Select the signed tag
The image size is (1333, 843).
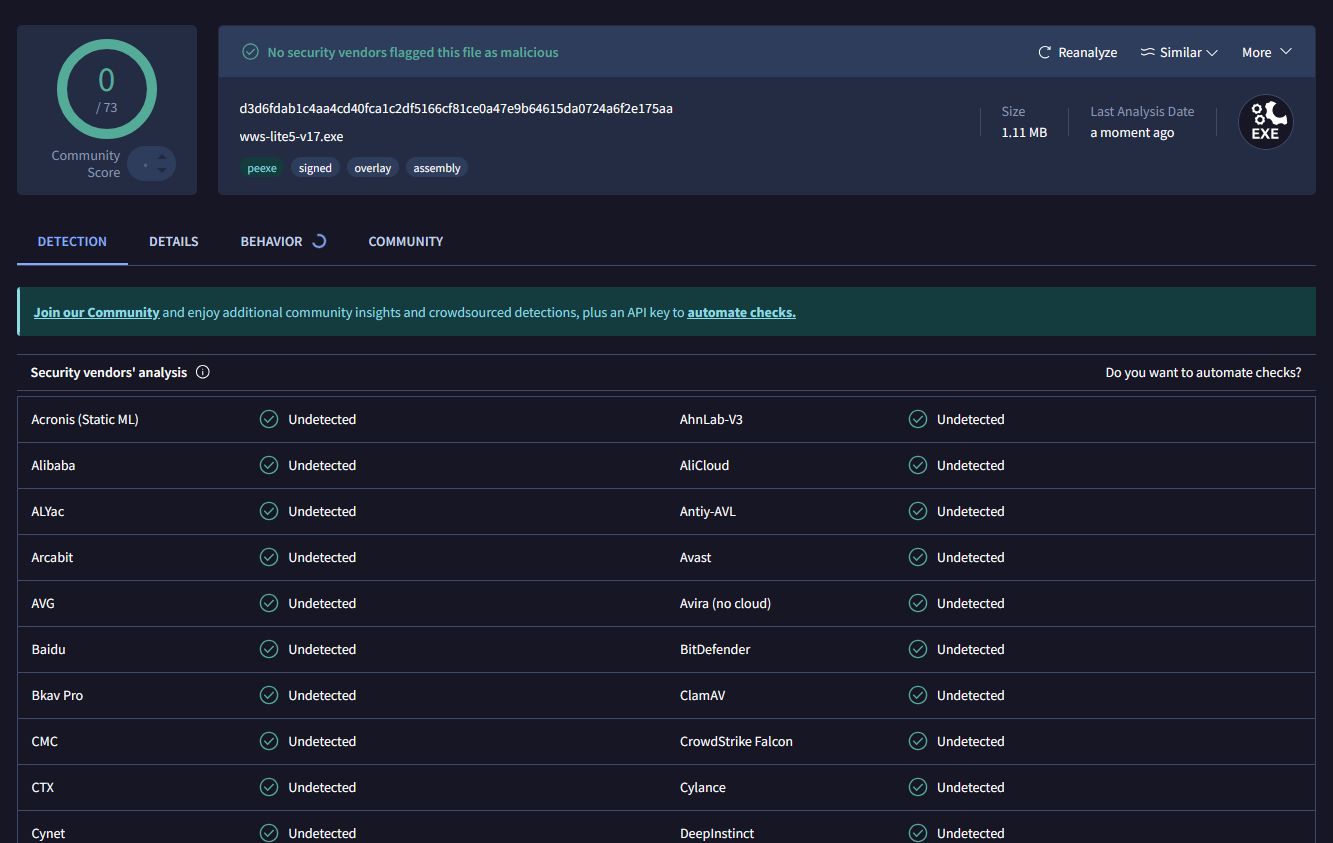(x=315, y=168)
